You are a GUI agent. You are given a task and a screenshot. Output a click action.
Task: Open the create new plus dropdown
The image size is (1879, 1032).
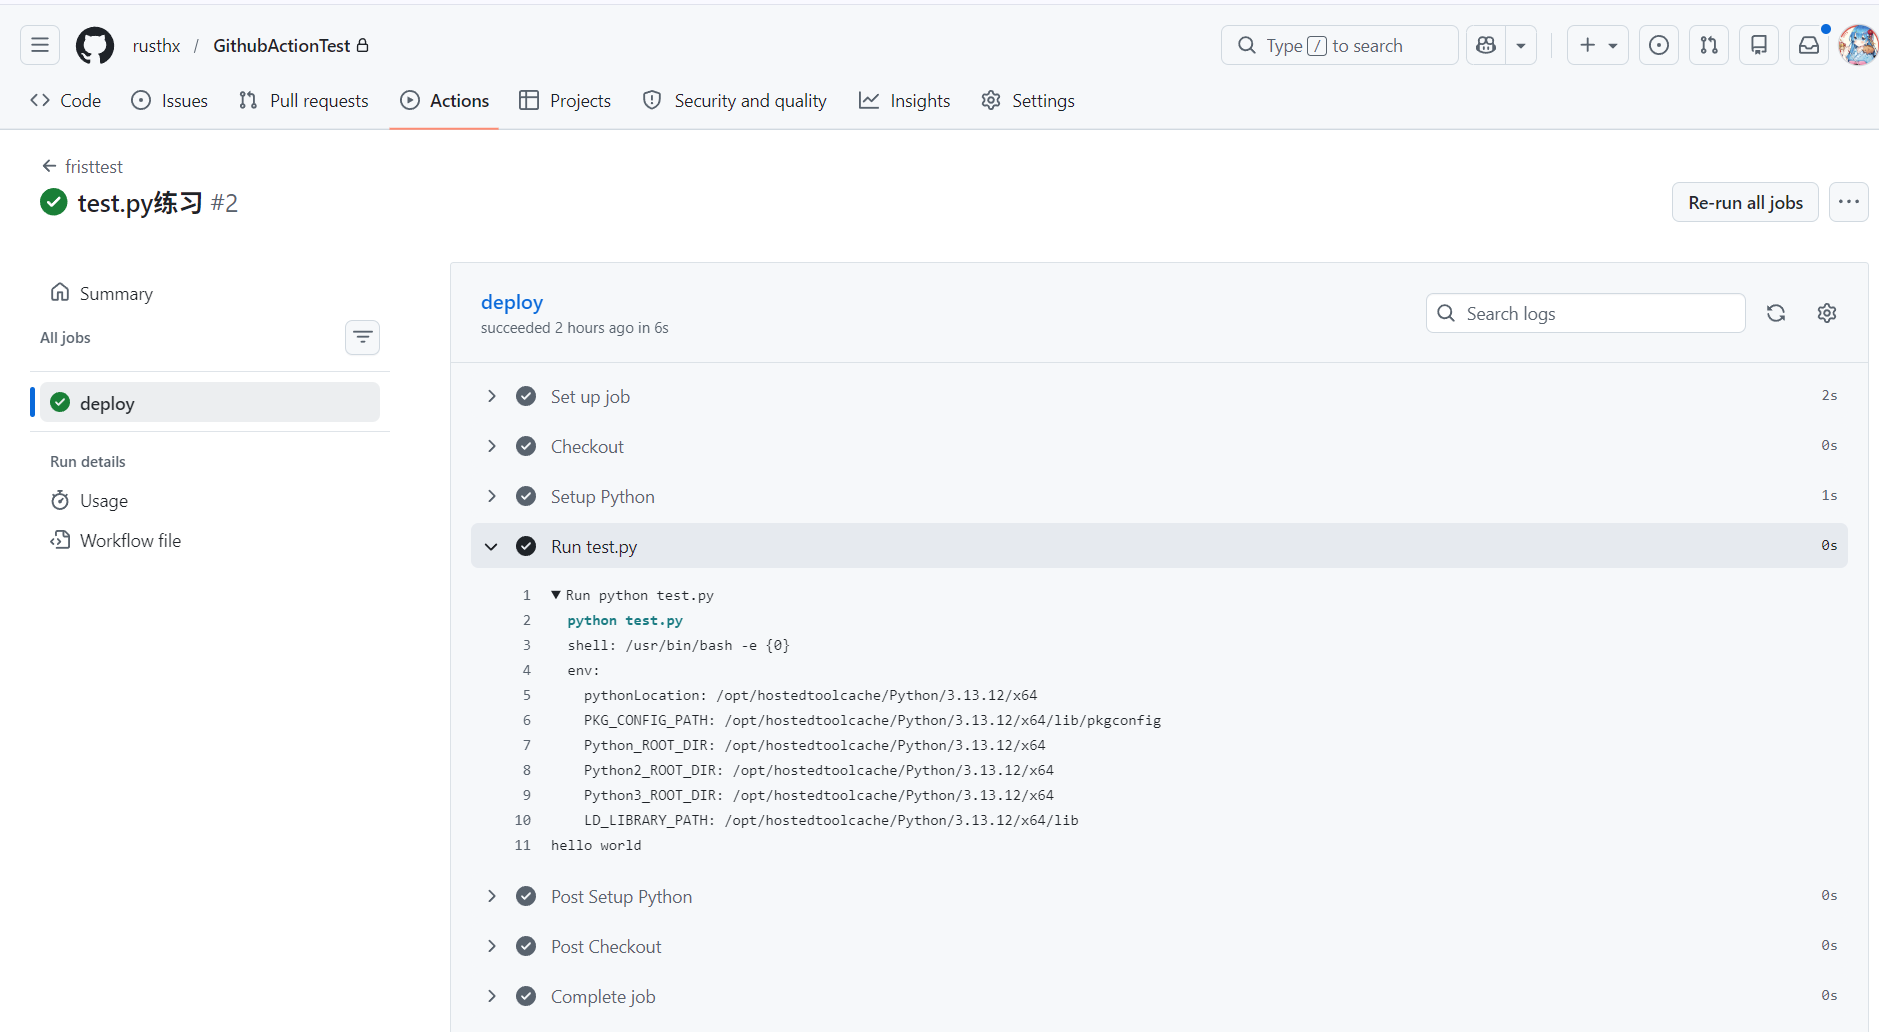click(1597, 46)
